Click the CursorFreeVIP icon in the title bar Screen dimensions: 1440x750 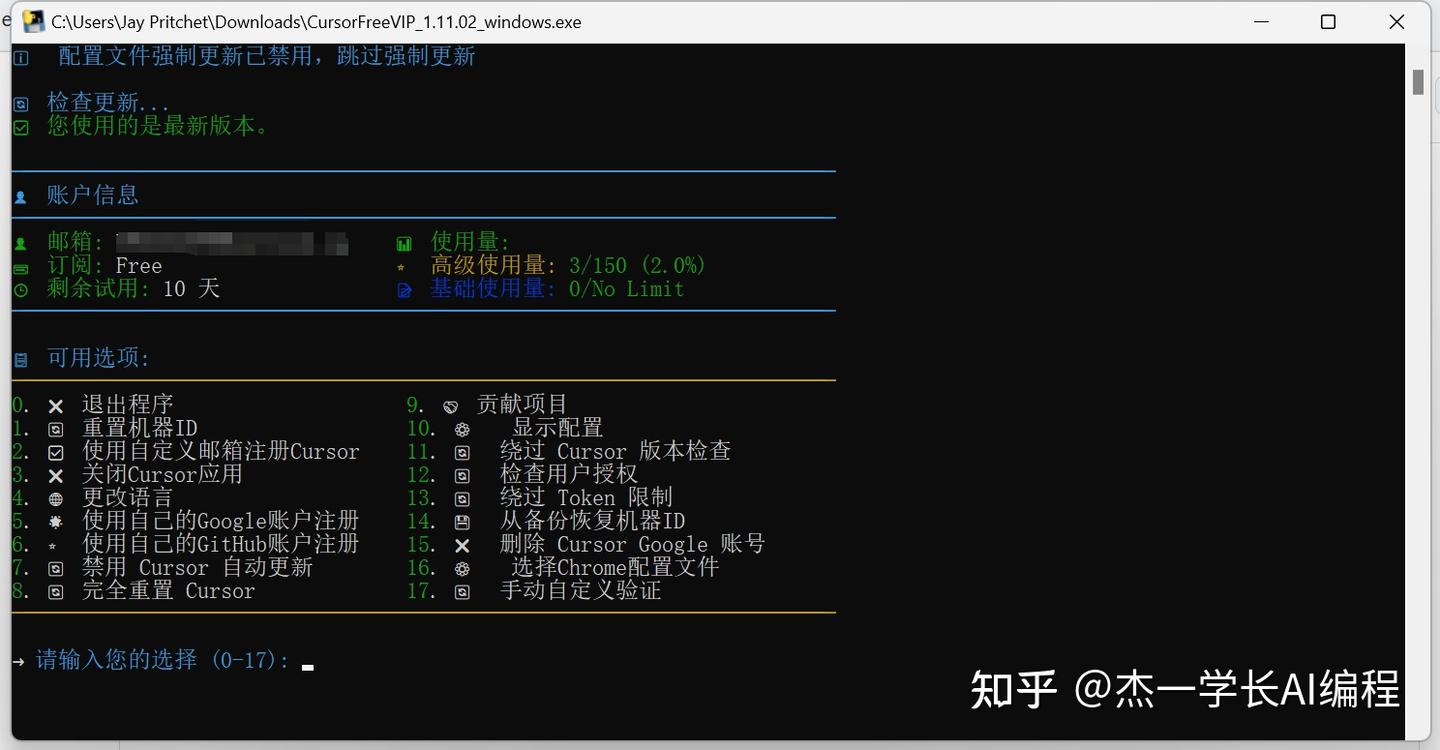(x=33, y=20)
